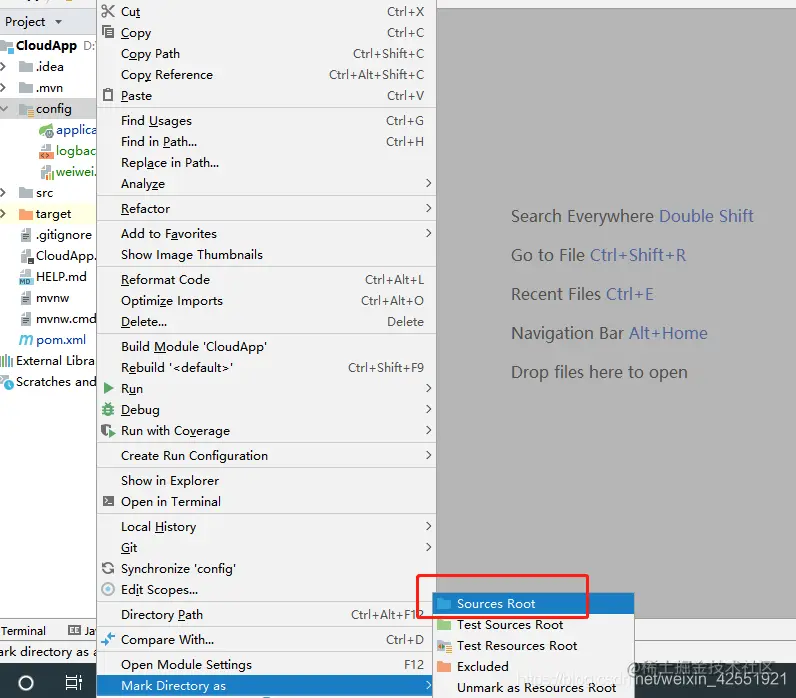Click the Compare With arrows icon
Screen dimensions: 796x698
[x=108, y=639]
